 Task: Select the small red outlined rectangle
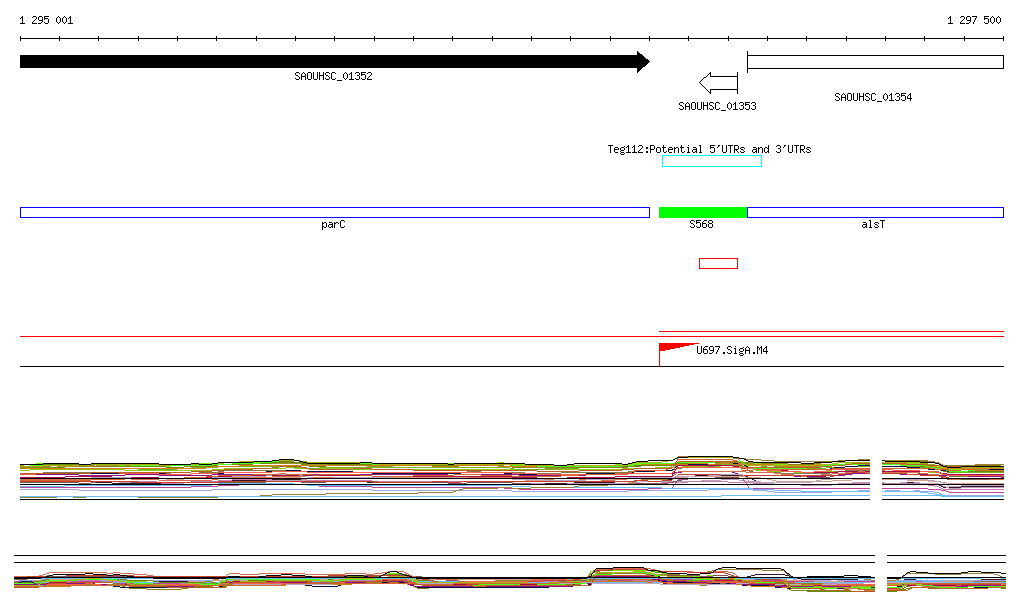pos(718,264)
